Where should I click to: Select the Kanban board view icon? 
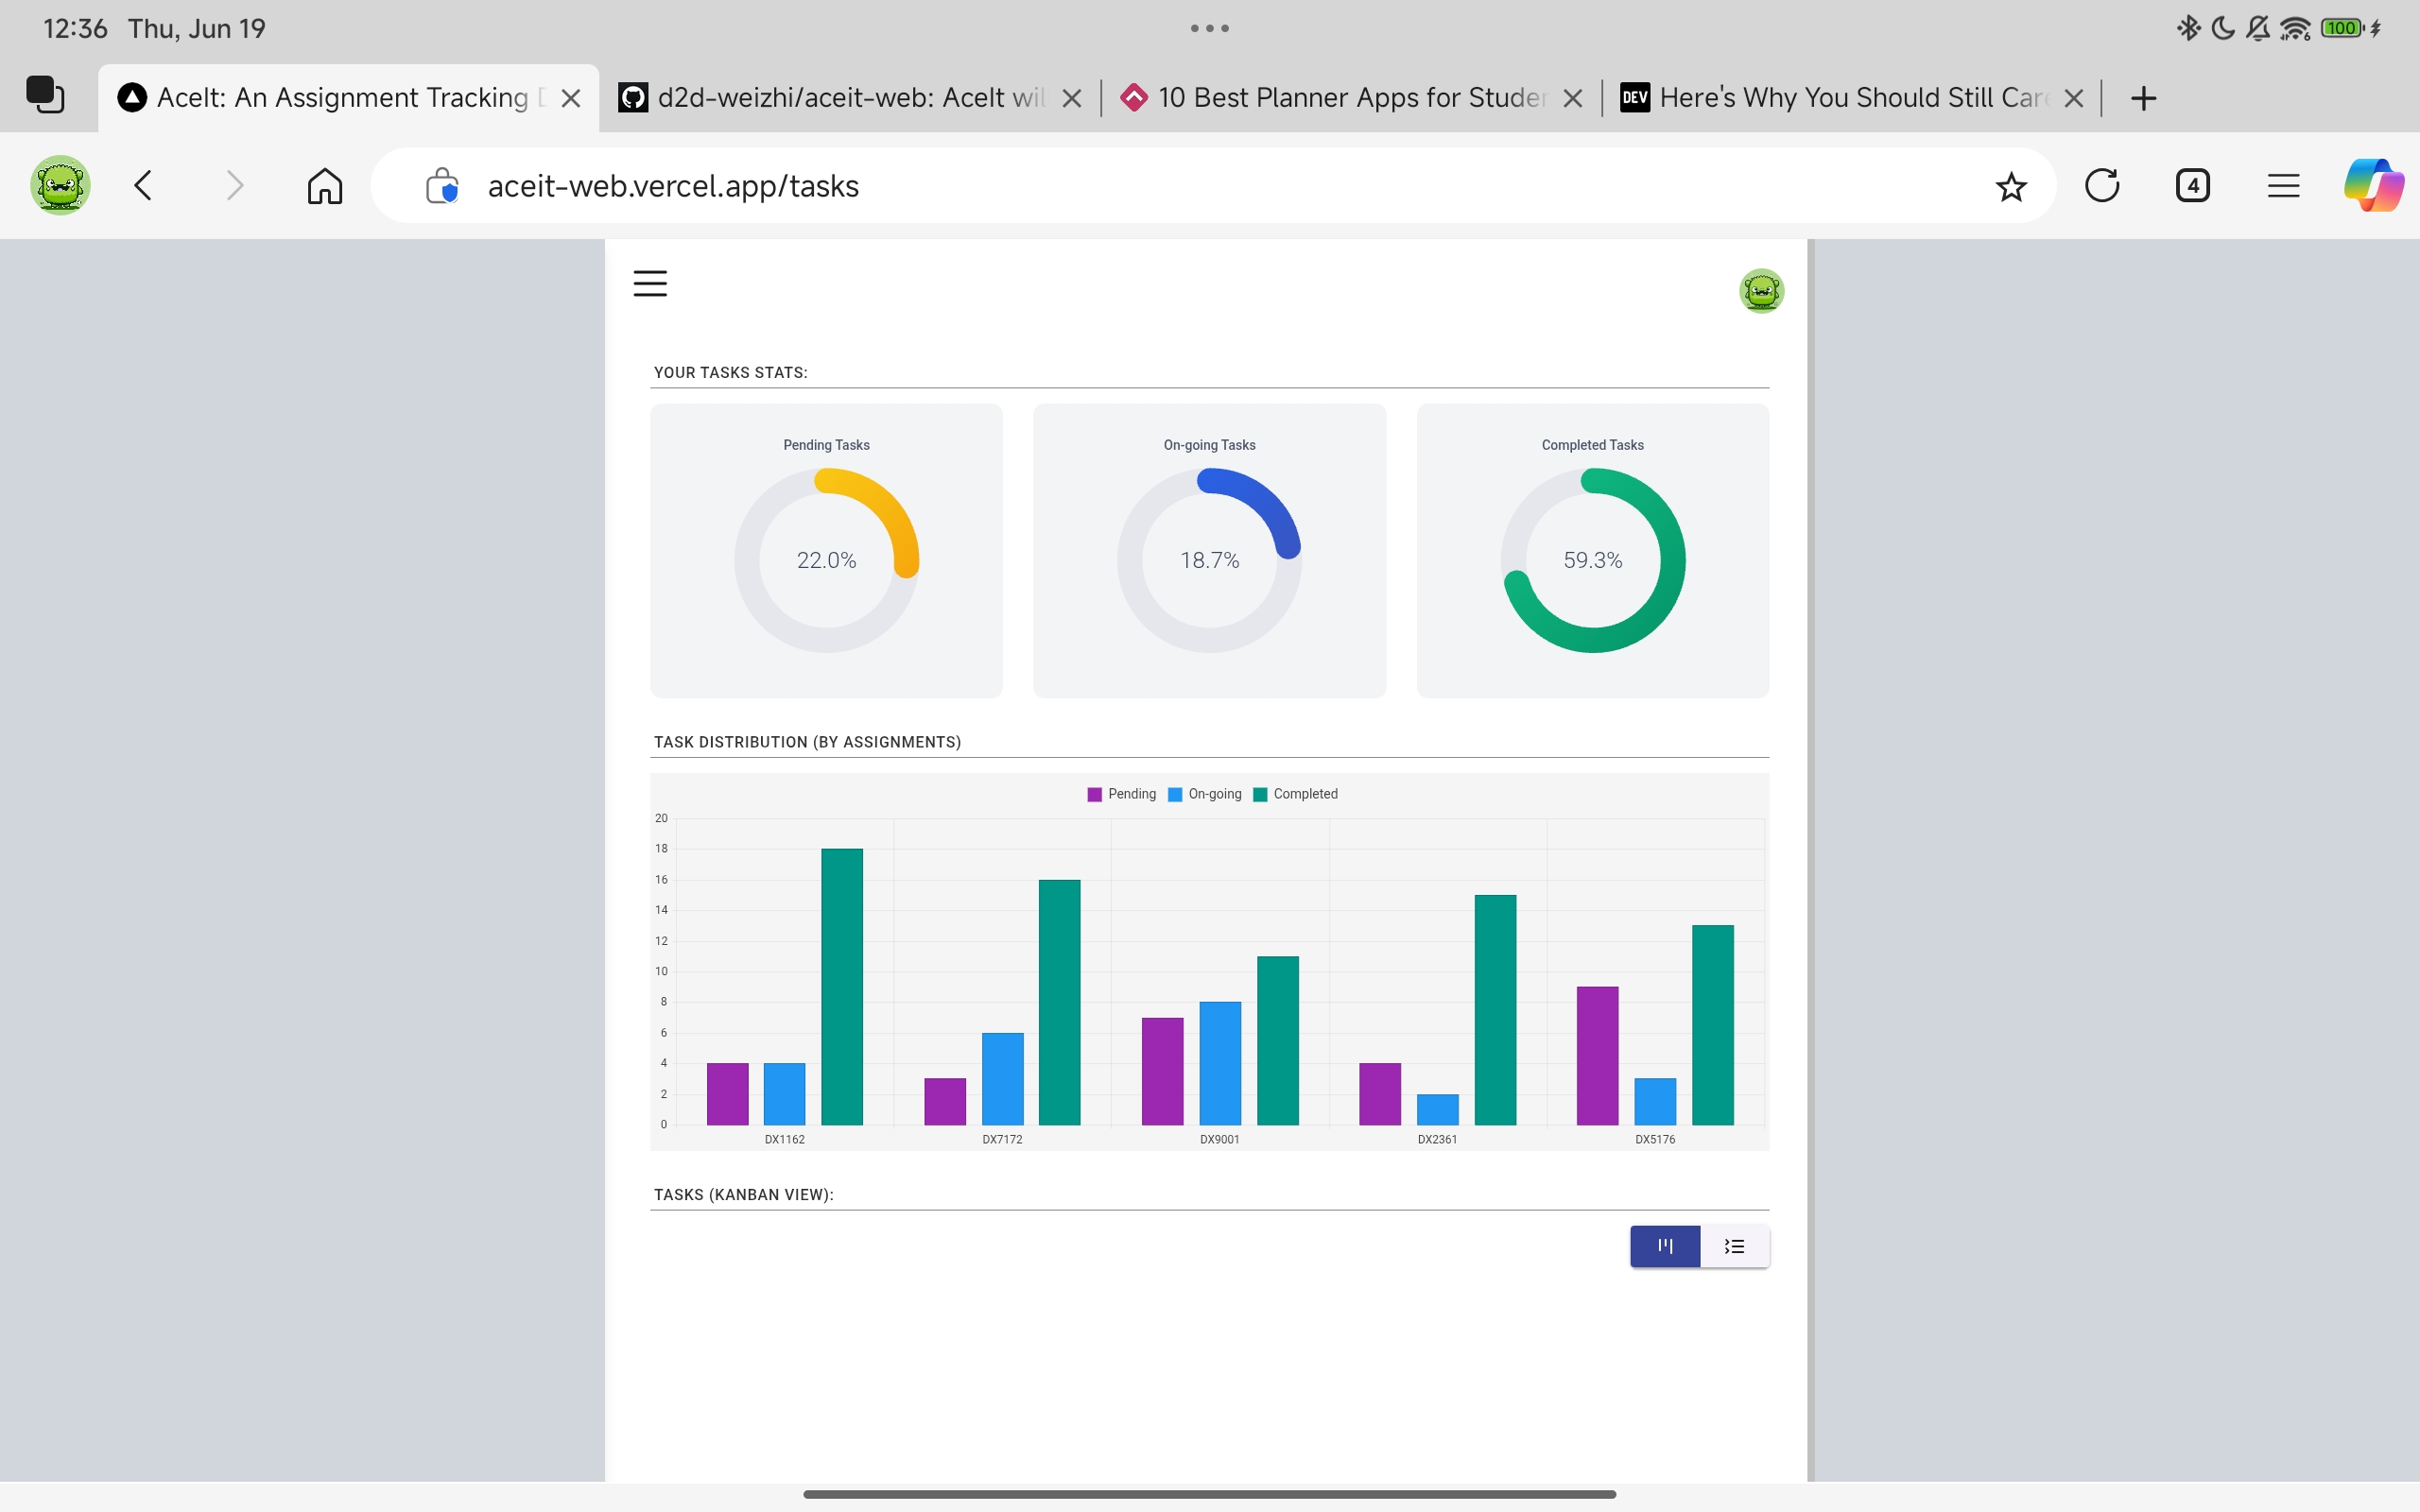(1663, 1246)
